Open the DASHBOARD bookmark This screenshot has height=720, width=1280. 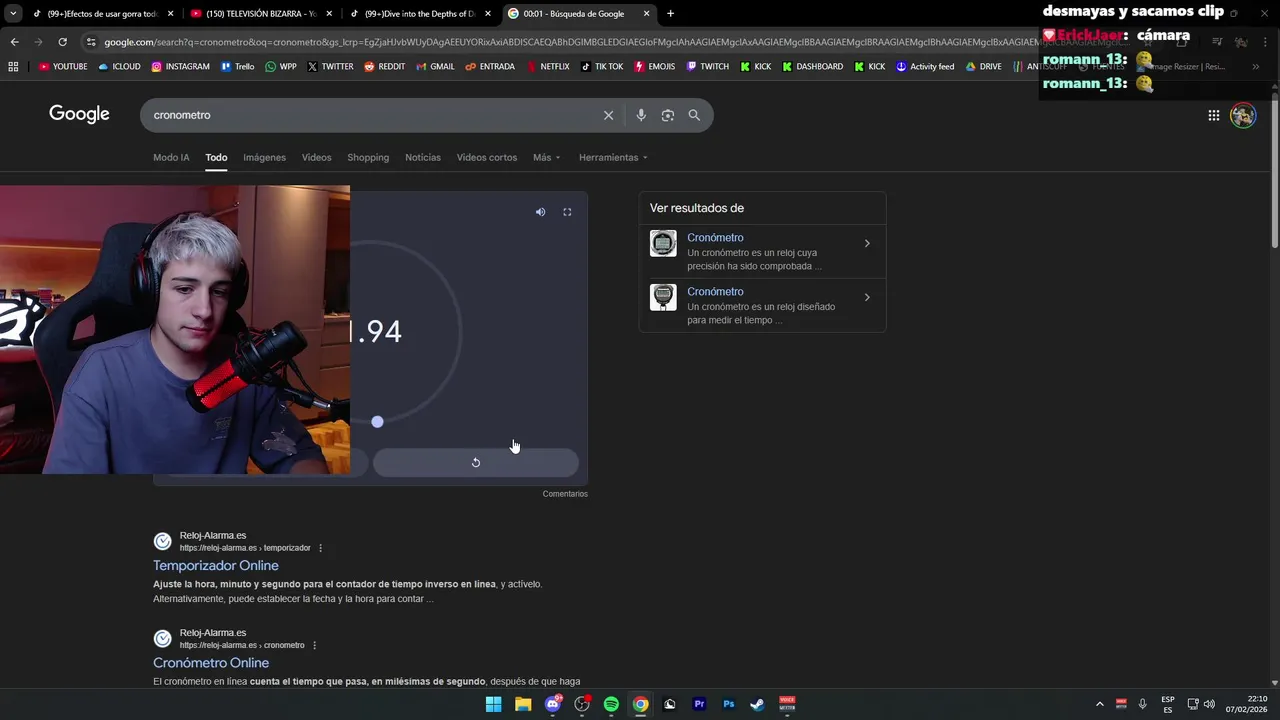[812, 67]
